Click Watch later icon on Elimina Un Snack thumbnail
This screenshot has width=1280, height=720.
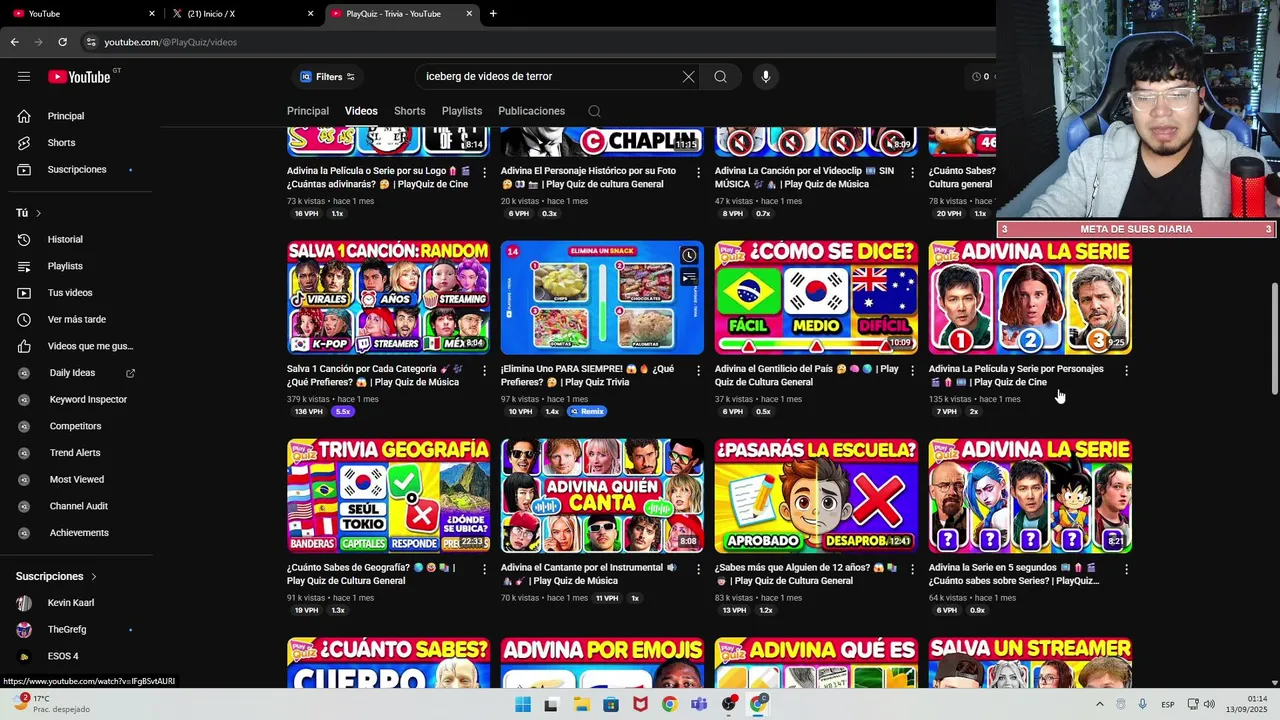tap(689, 256)
